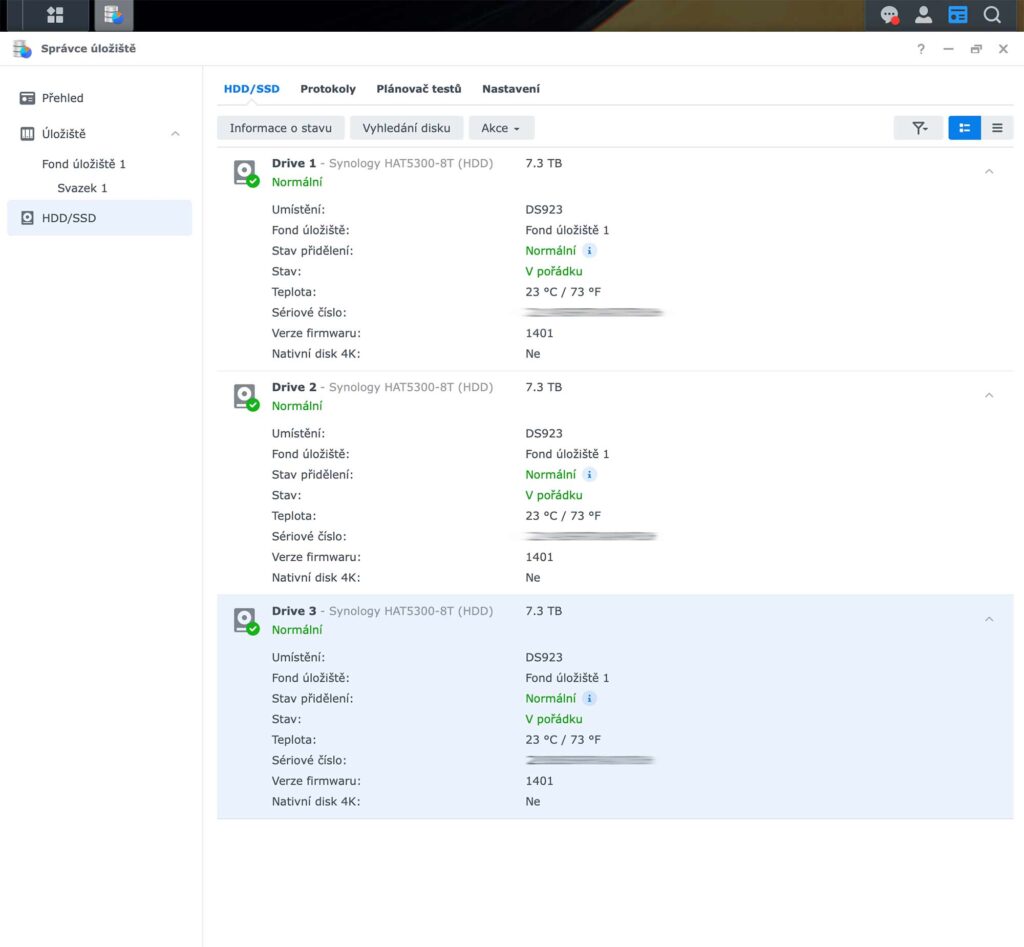Click the Drive 3 disk status icon
Viewport: 1024px width, 947px height.
point(246,622)
